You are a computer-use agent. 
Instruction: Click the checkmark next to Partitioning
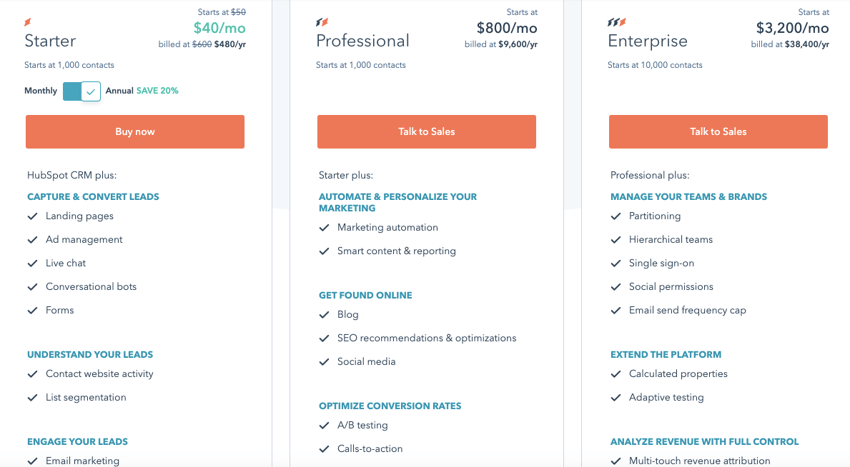(x=616, y=216)
